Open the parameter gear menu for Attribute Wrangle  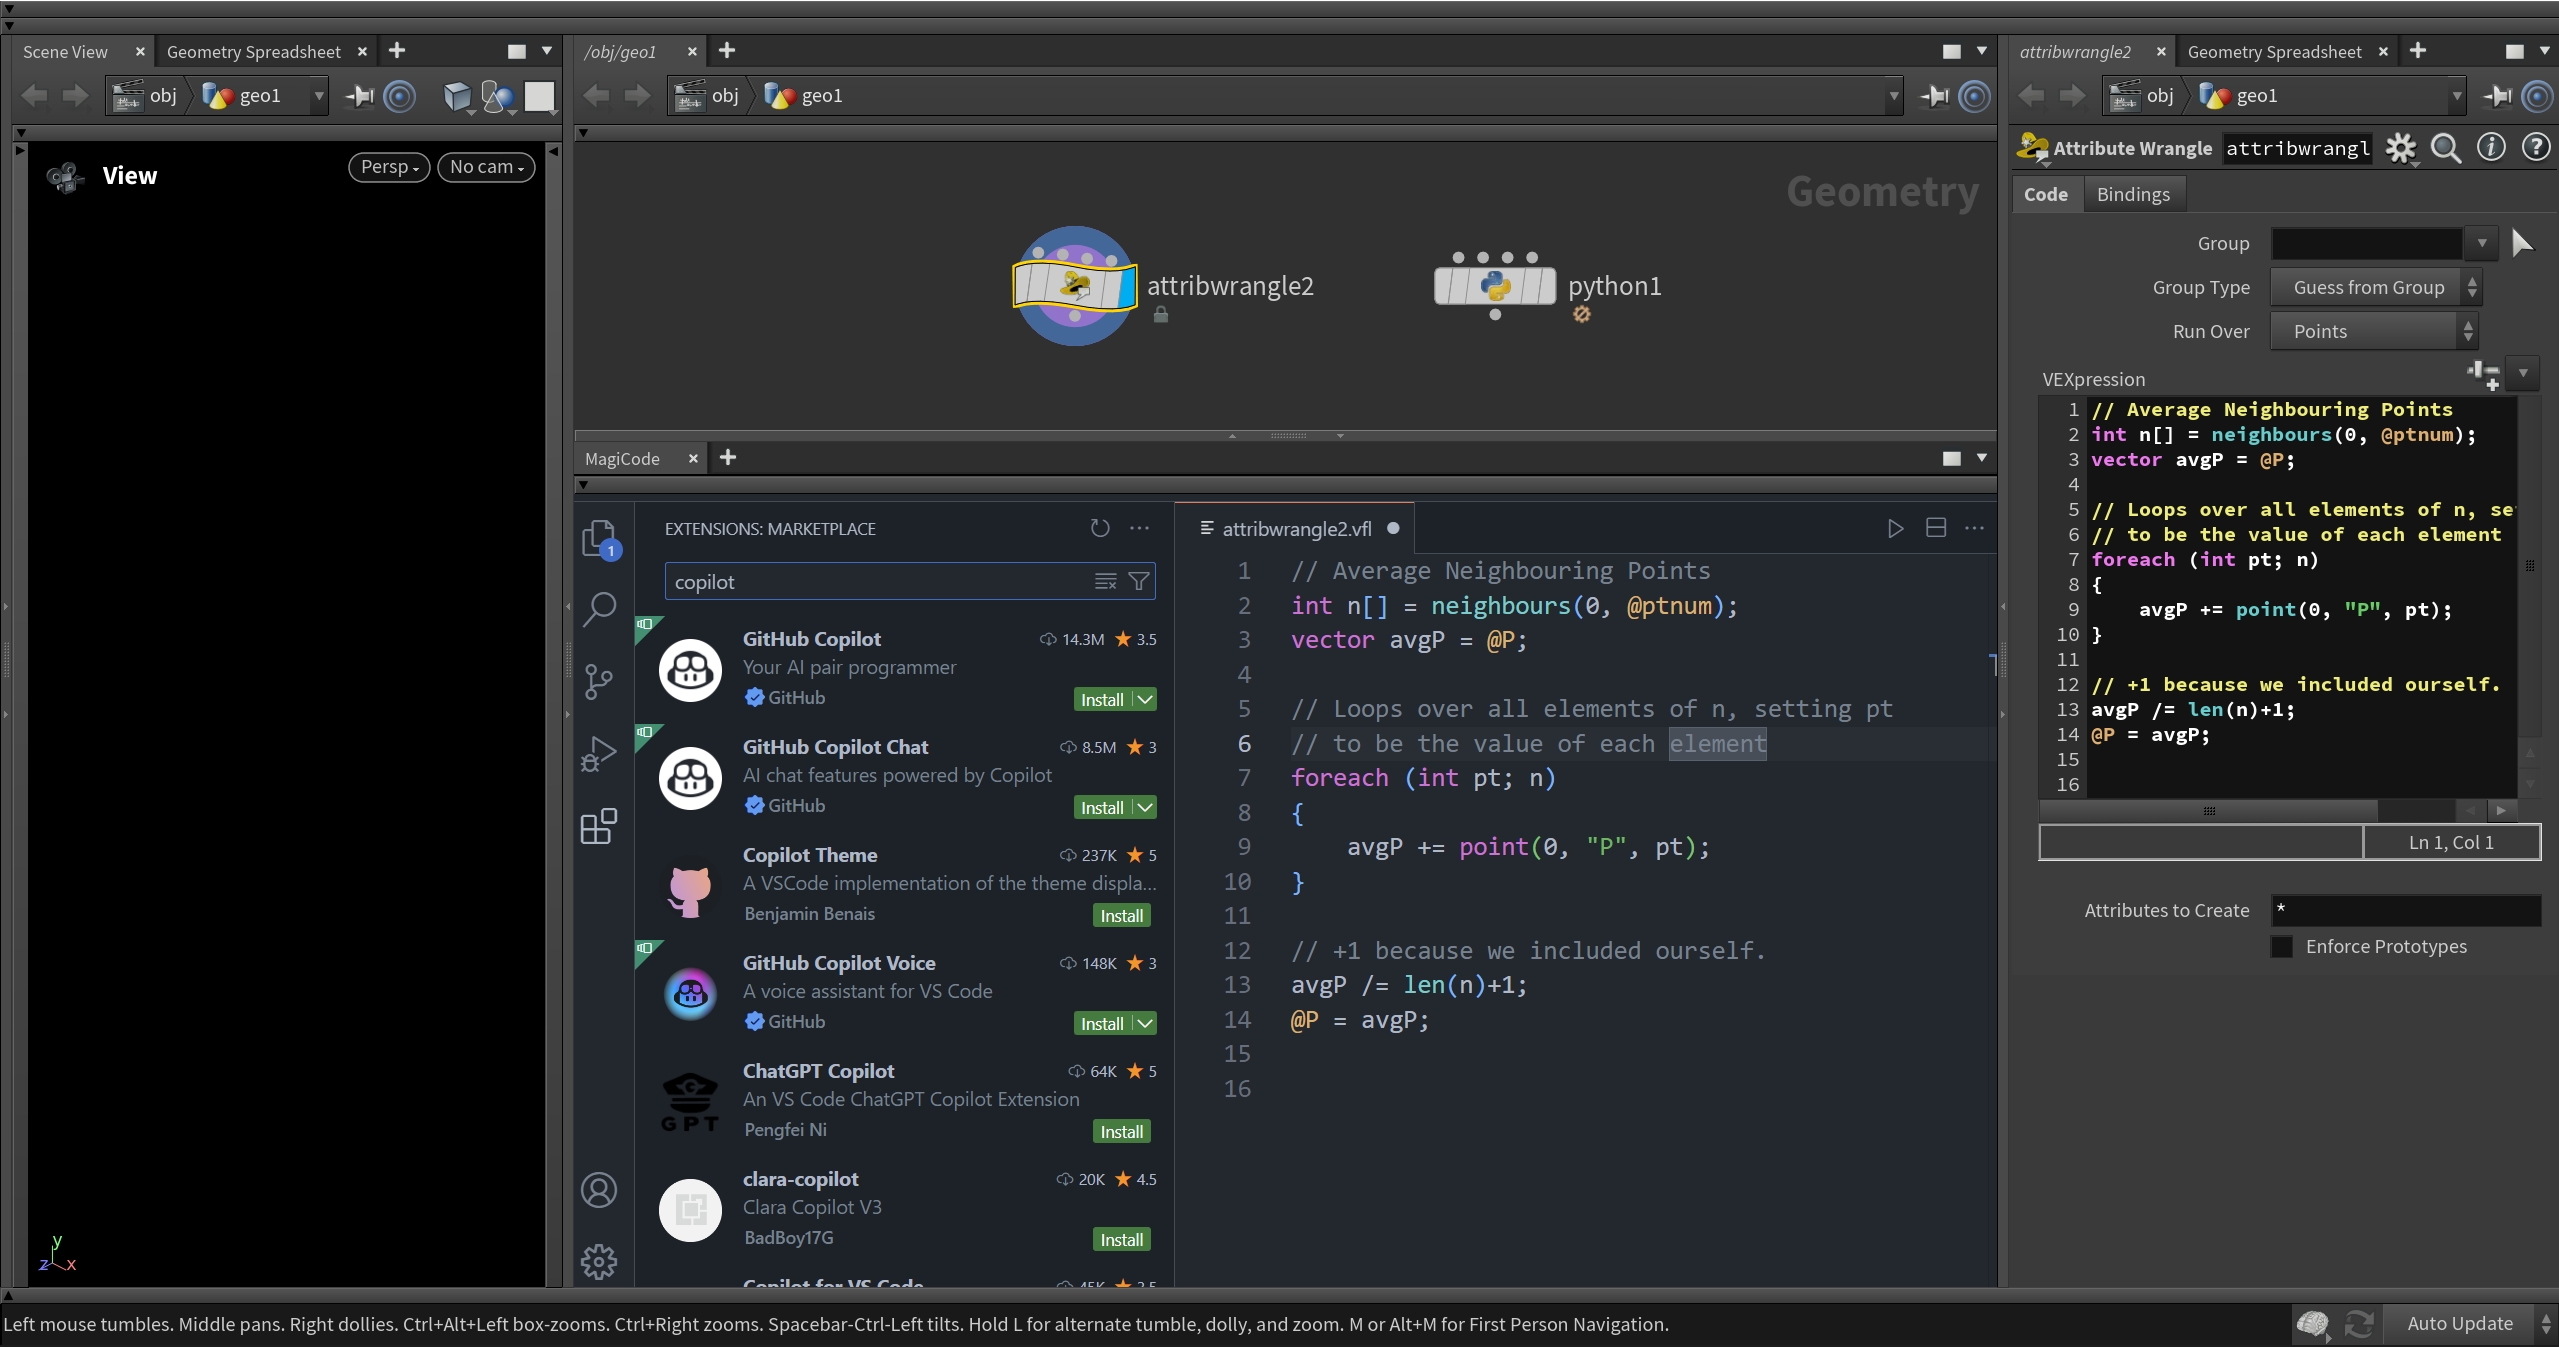2400,148
